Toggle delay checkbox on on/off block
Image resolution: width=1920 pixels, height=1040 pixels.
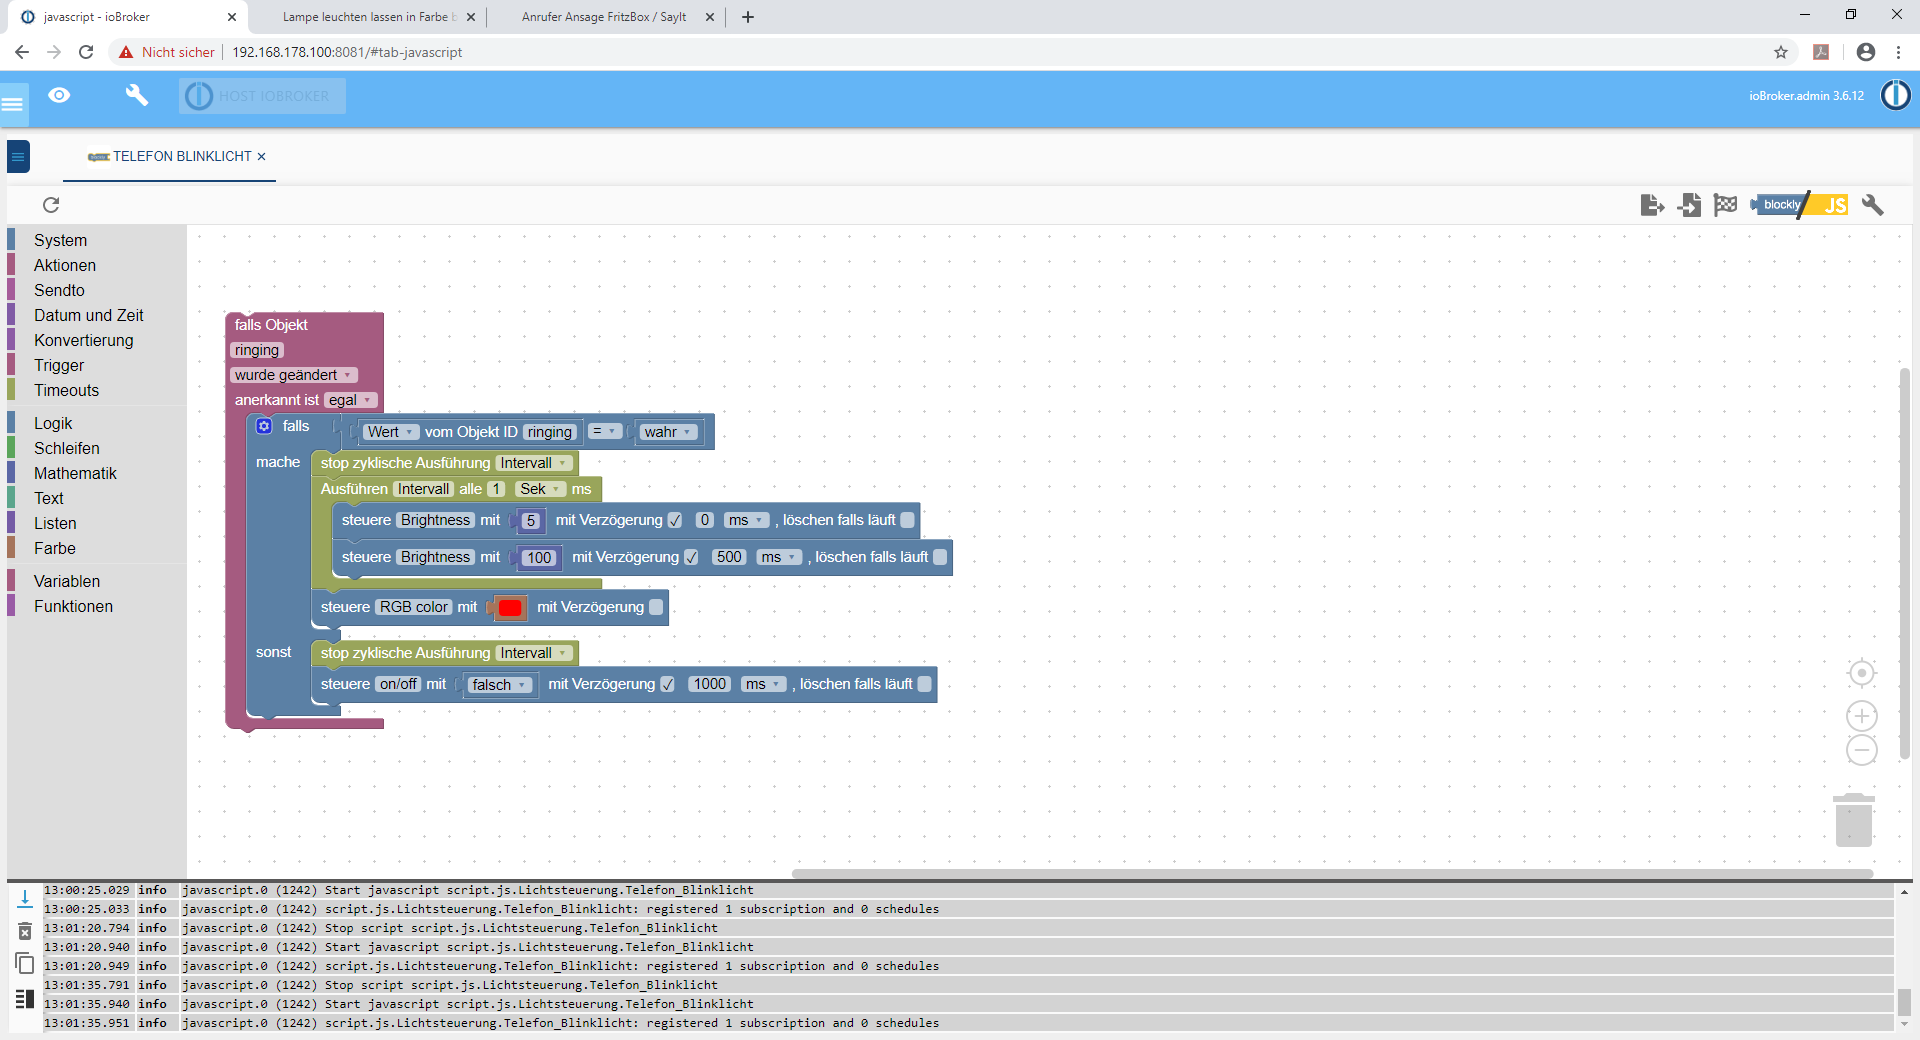pos(667,684)
